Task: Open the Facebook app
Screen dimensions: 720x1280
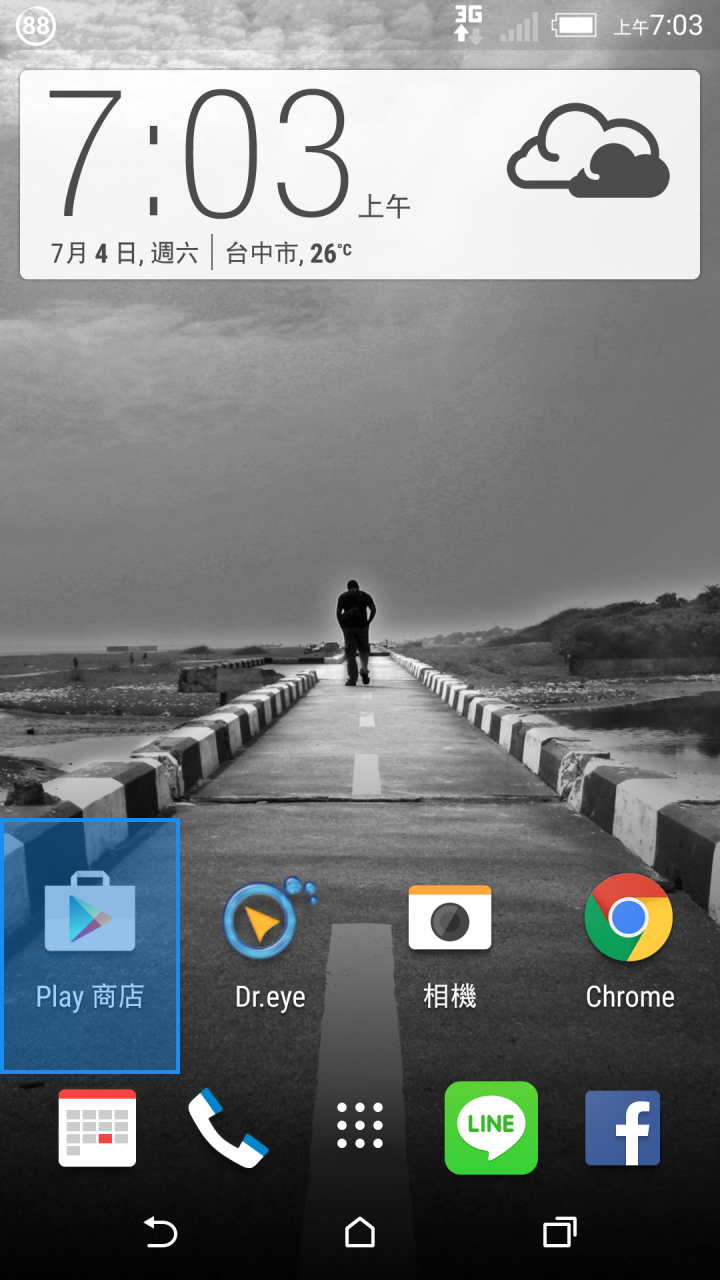Action: [622, 1128]
